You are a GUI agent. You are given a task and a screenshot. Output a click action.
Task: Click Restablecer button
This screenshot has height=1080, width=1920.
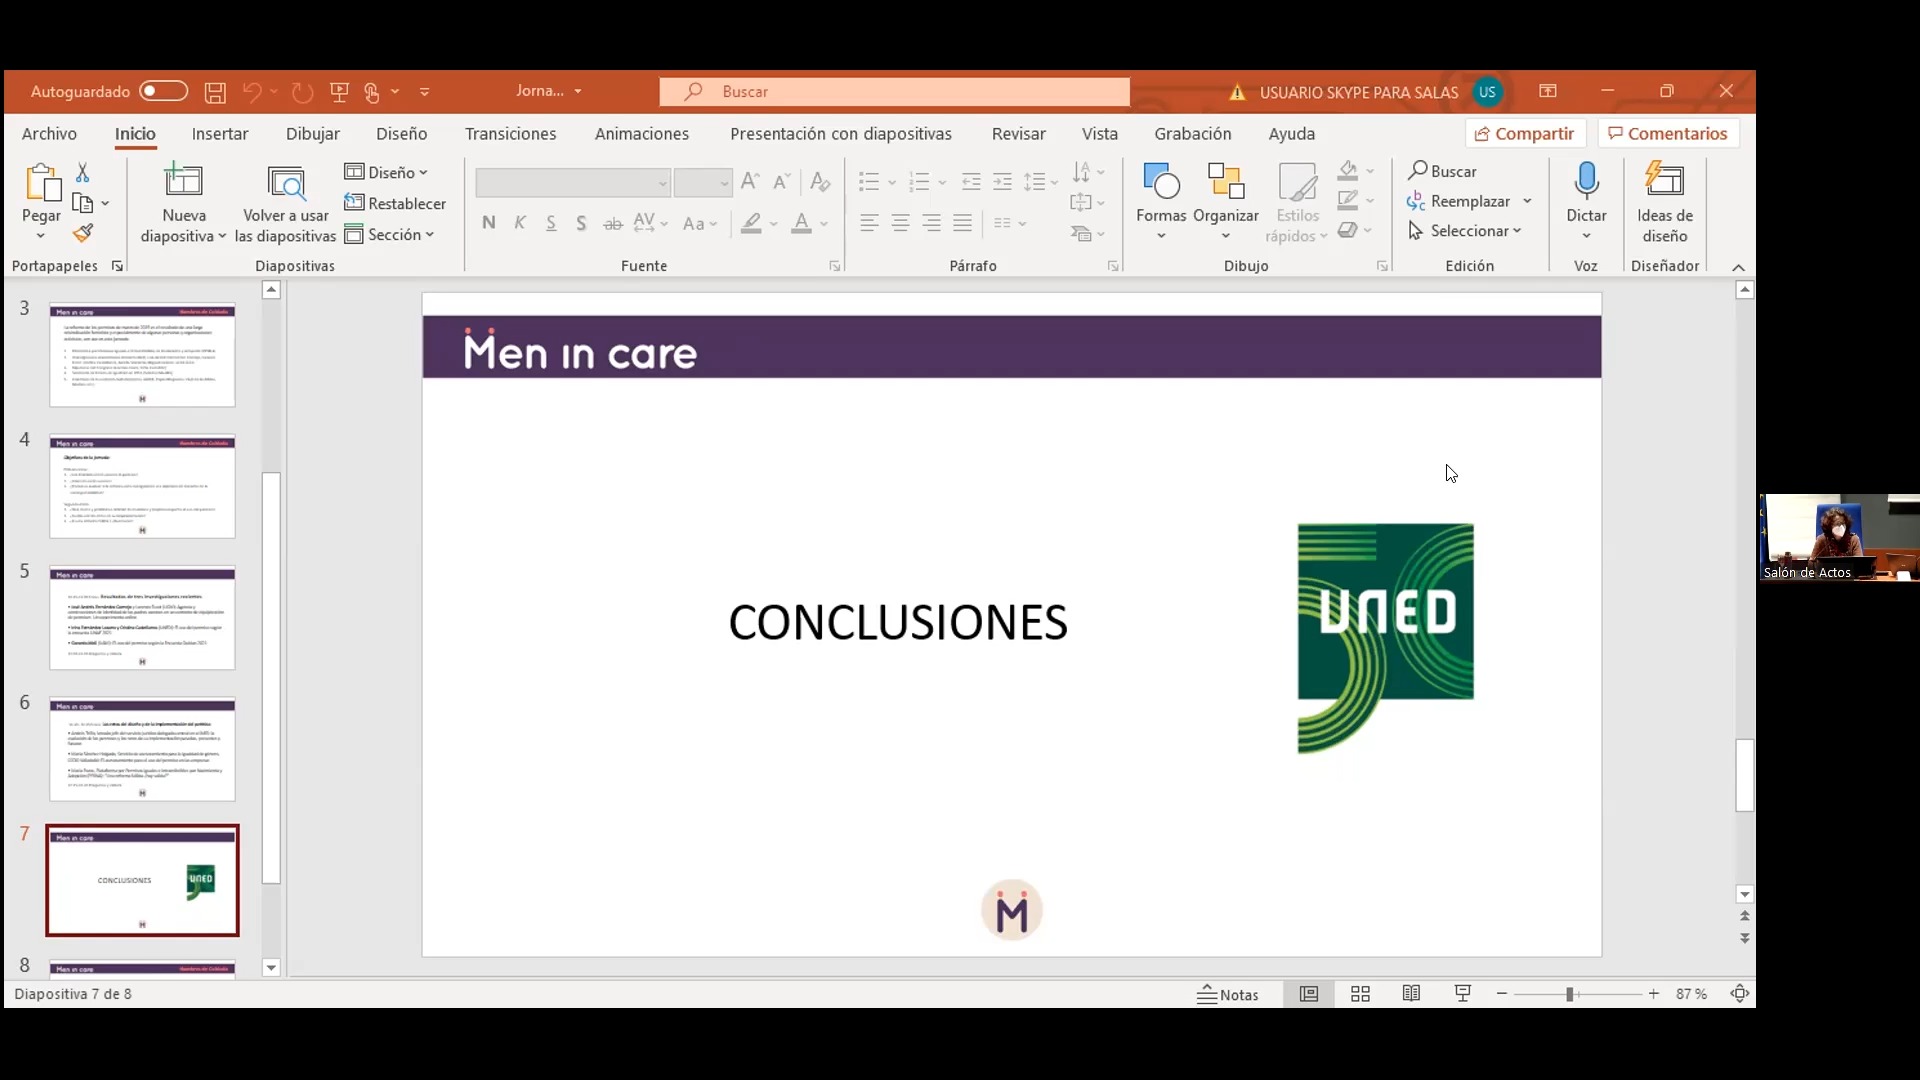point(395,203)
